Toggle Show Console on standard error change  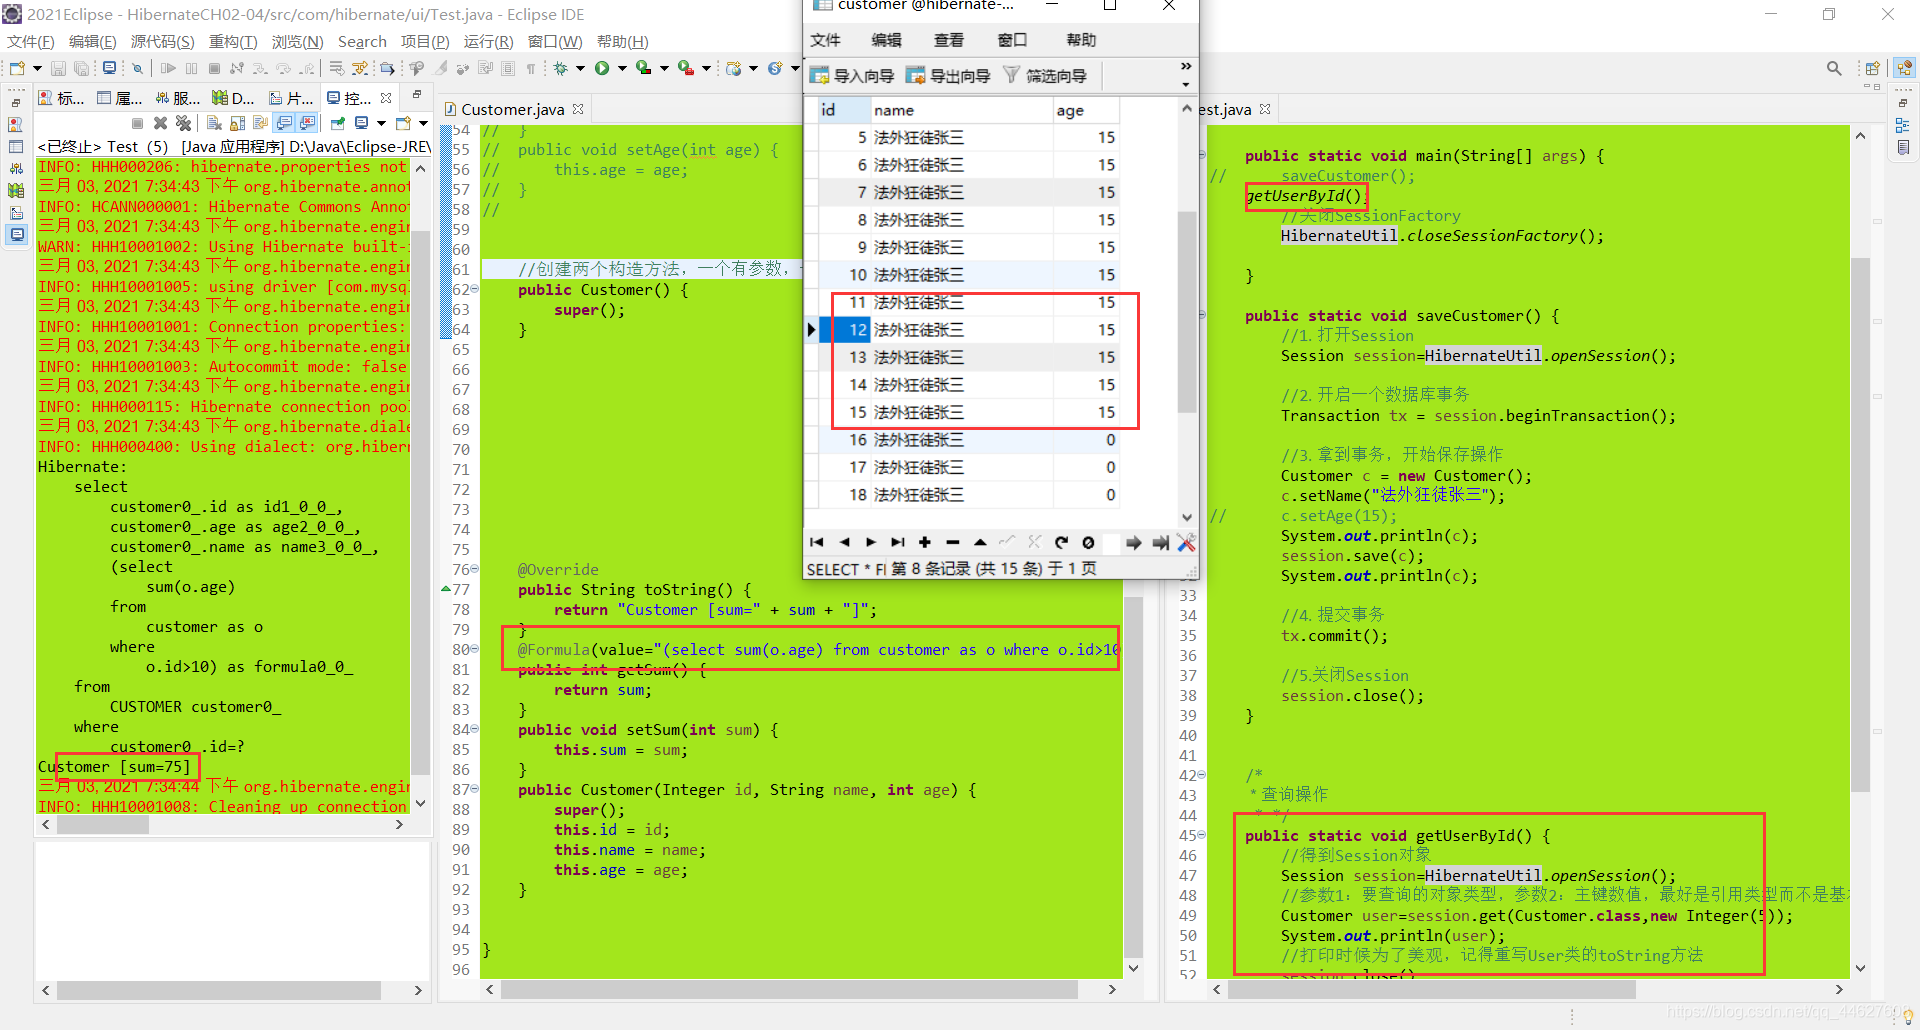pyautogui.click(x=308, y=123)
